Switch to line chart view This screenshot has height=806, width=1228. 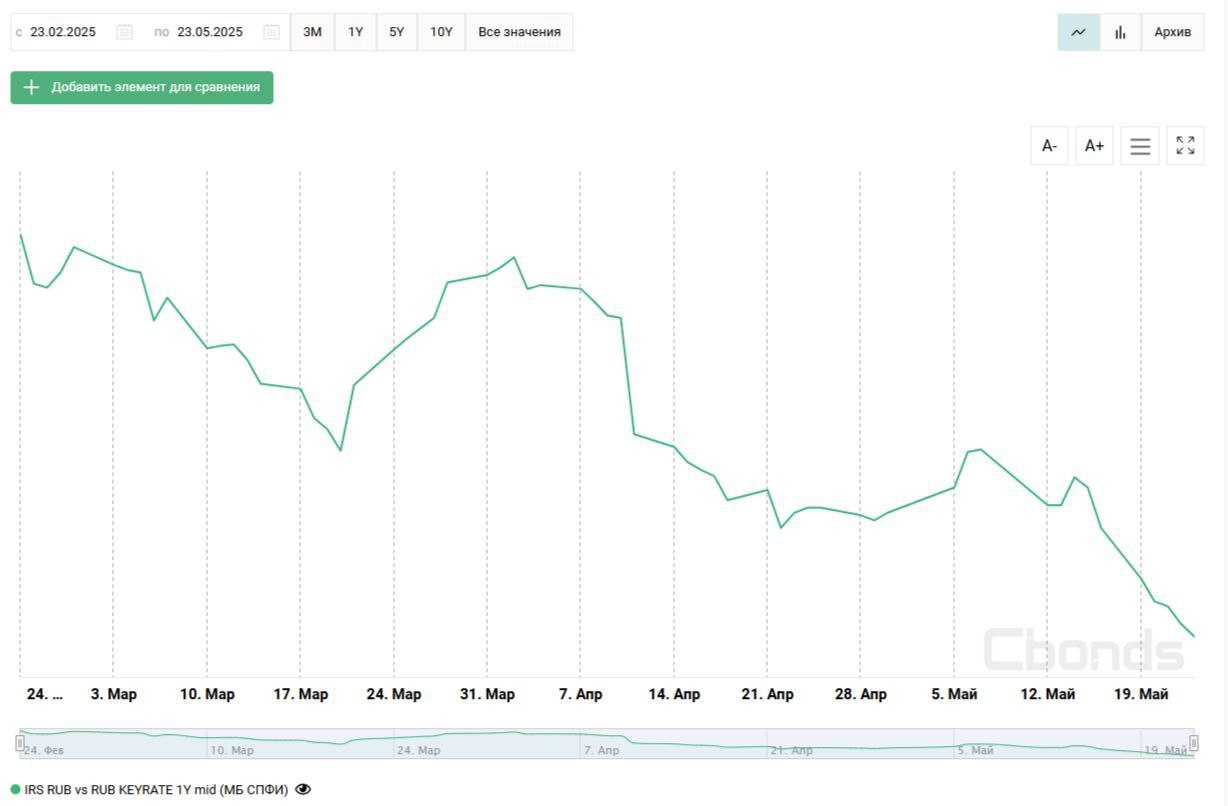pos(1078,32)
